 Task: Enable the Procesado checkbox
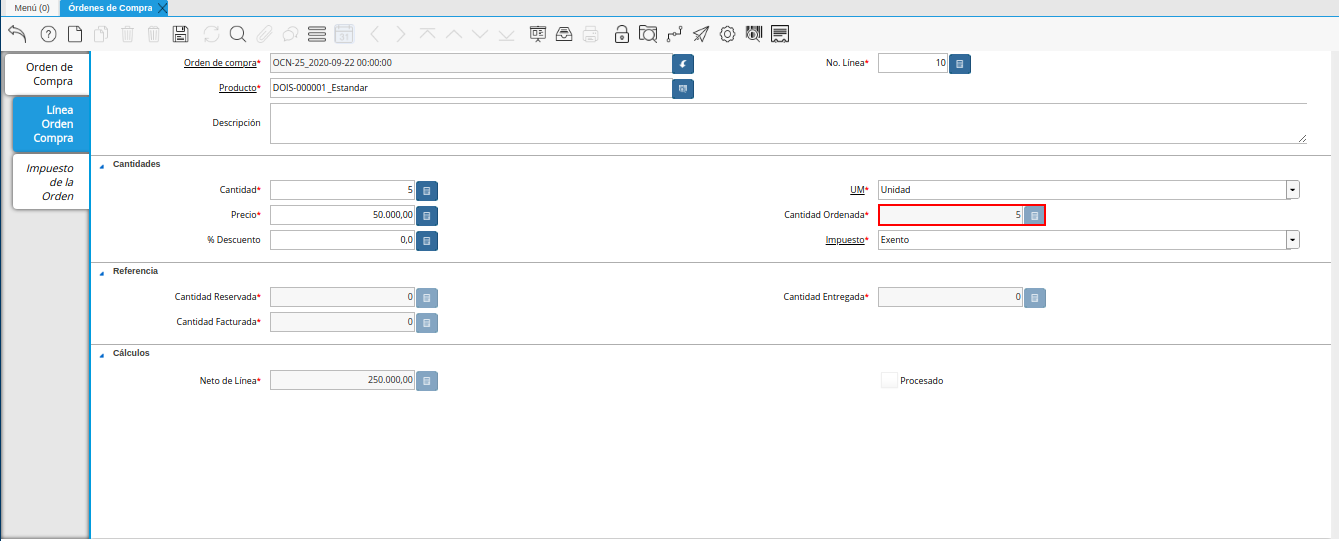[888, 380]
